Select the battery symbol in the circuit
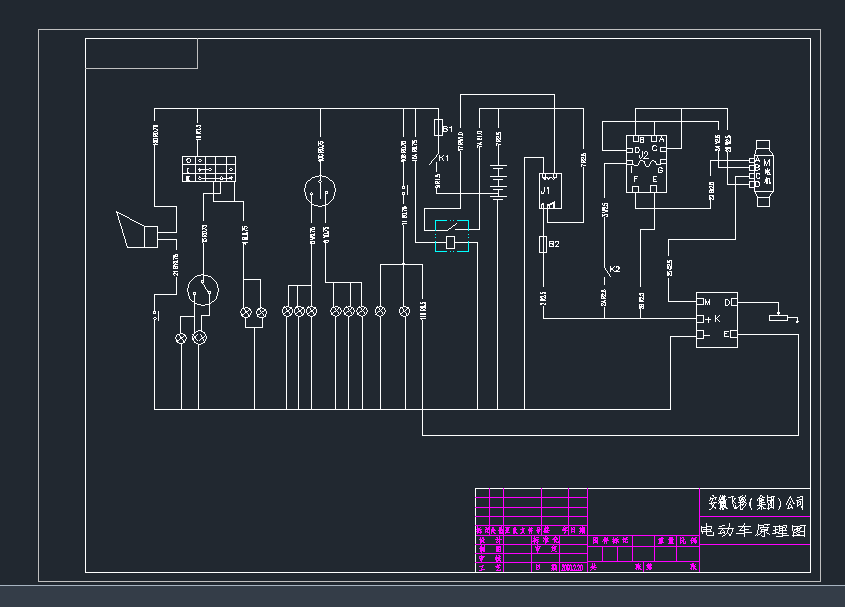 [x=498, y=179]
